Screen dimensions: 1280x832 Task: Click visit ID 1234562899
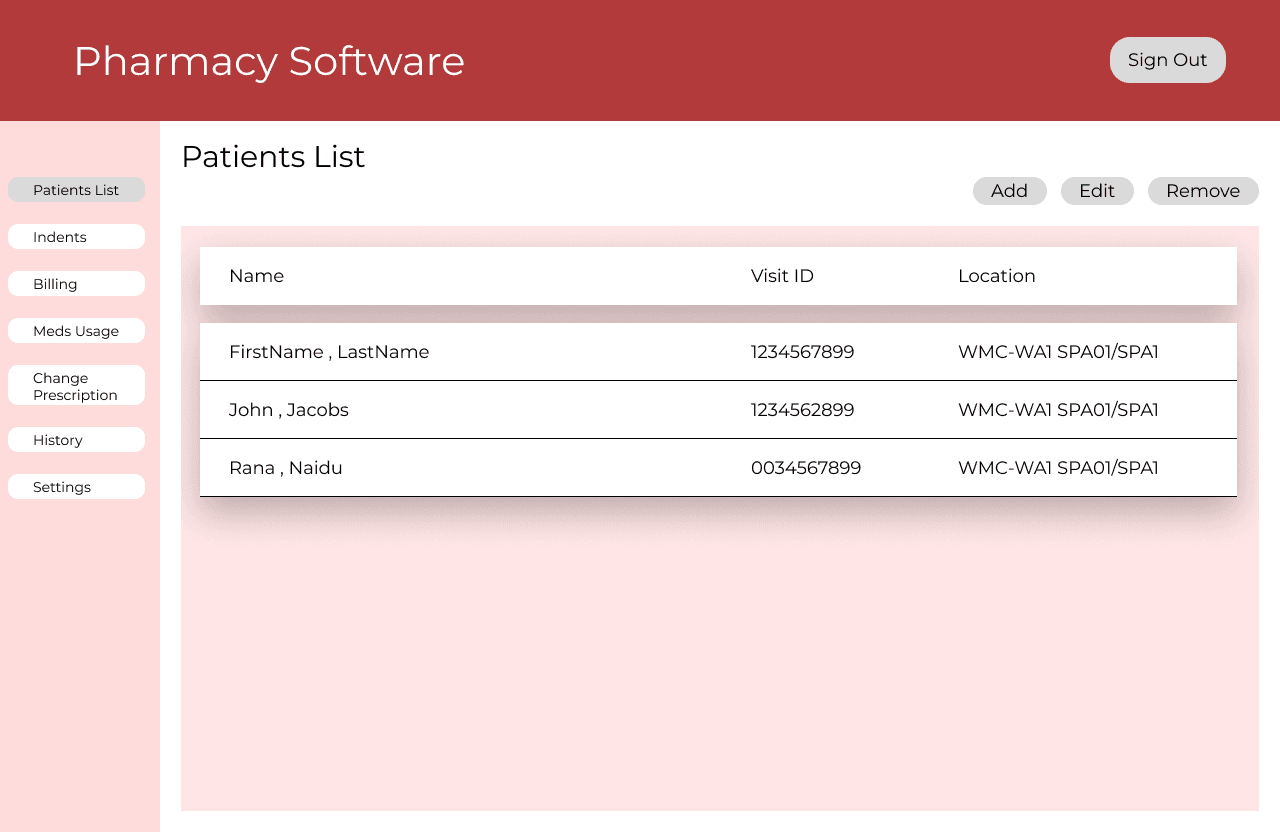(x=803, y=410)
